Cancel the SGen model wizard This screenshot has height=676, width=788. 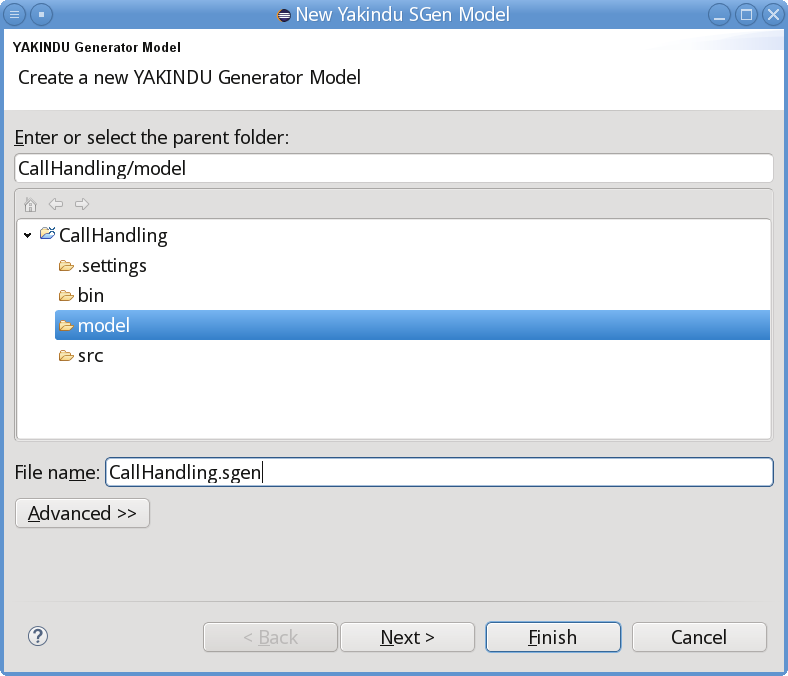[x=699, y=637]
